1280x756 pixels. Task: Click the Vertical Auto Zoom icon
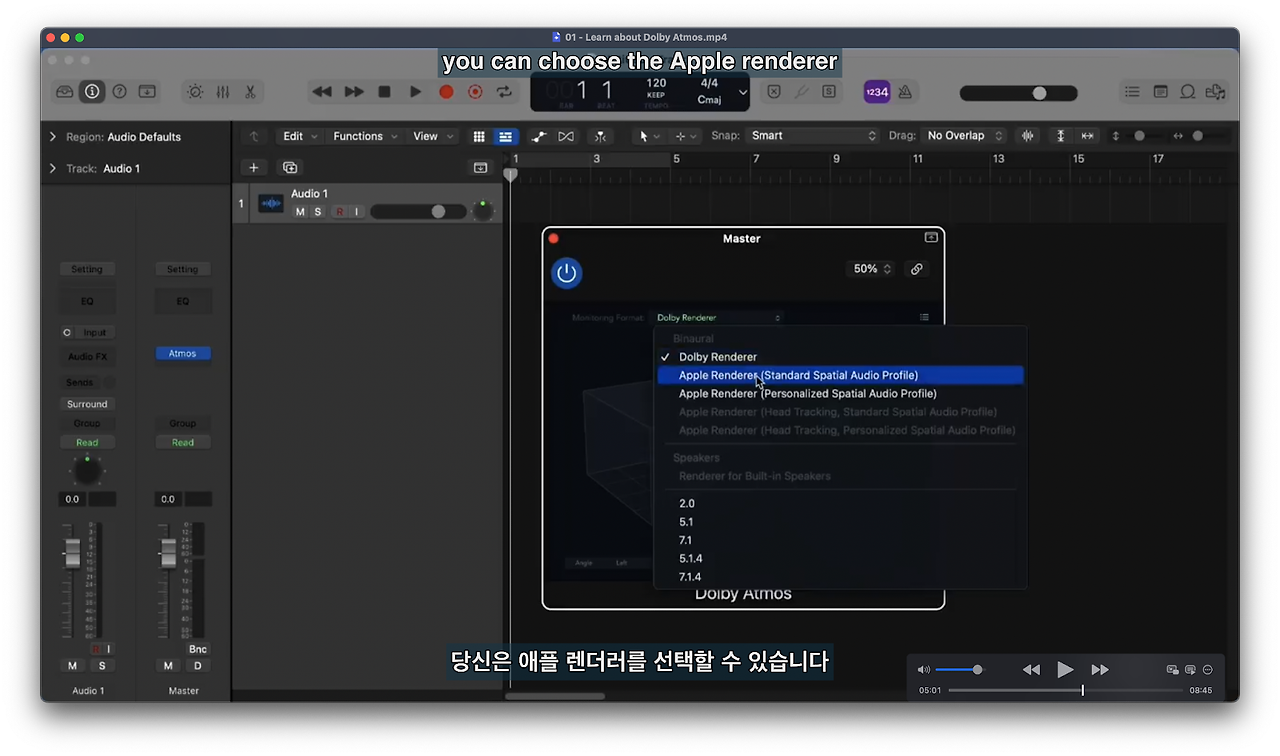click(1060, 136)
